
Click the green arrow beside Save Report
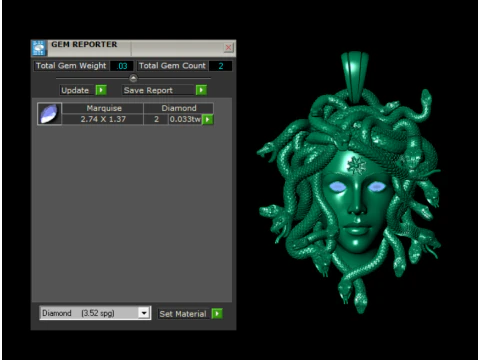(201, 90)
